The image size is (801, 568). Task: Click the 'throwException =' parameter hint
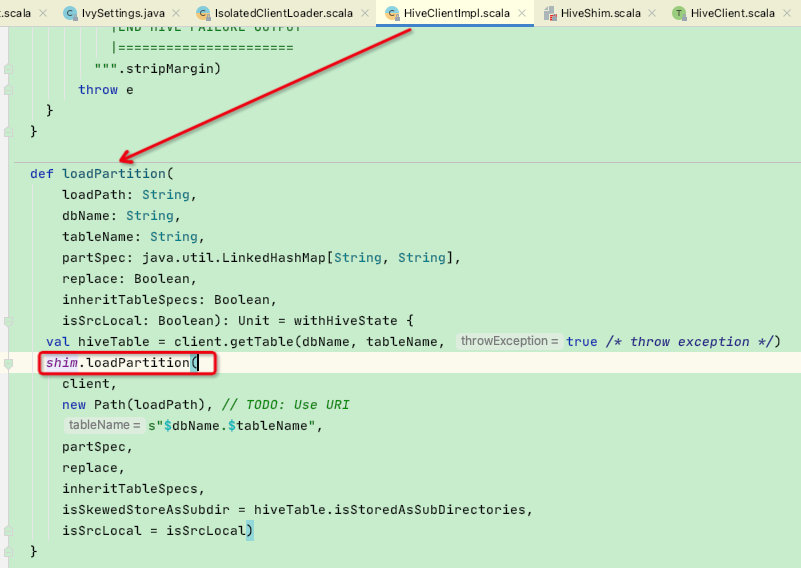click(x=509, y=341)
